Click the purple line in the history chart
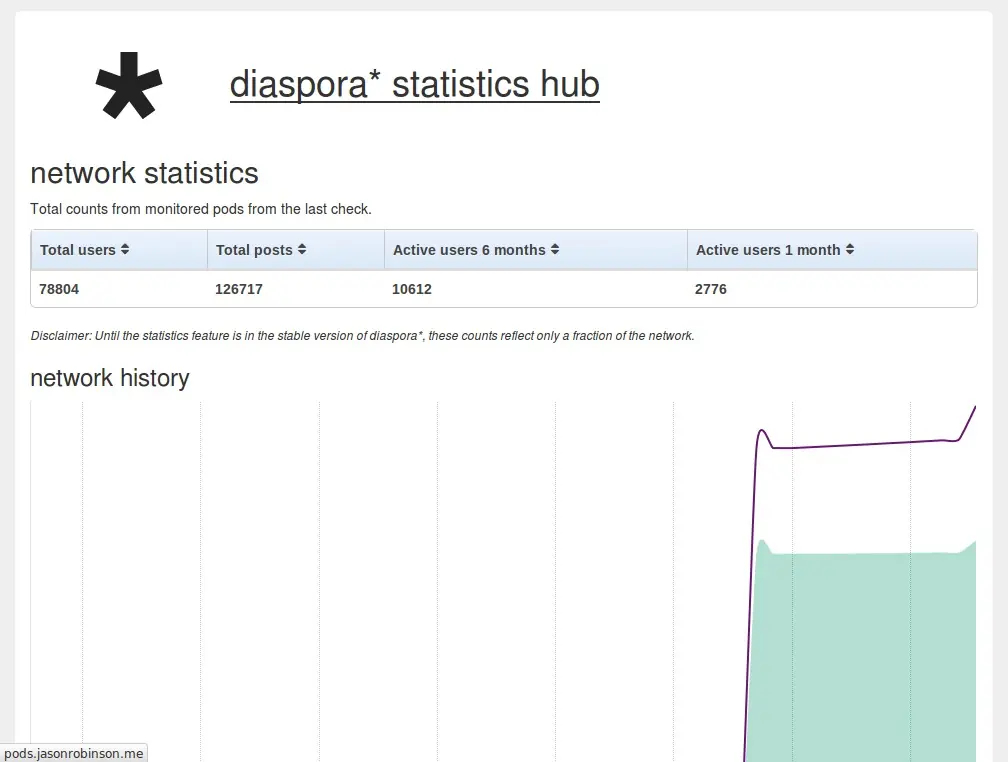 pos(861,444)
